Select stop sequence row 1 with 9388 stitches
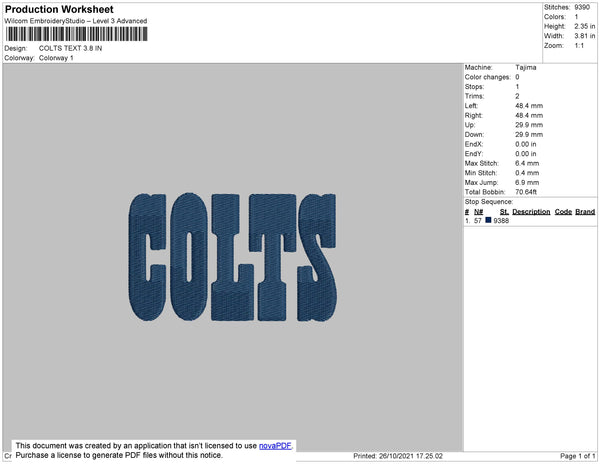This screenshot has width=600, height=464. pos(530,221)
